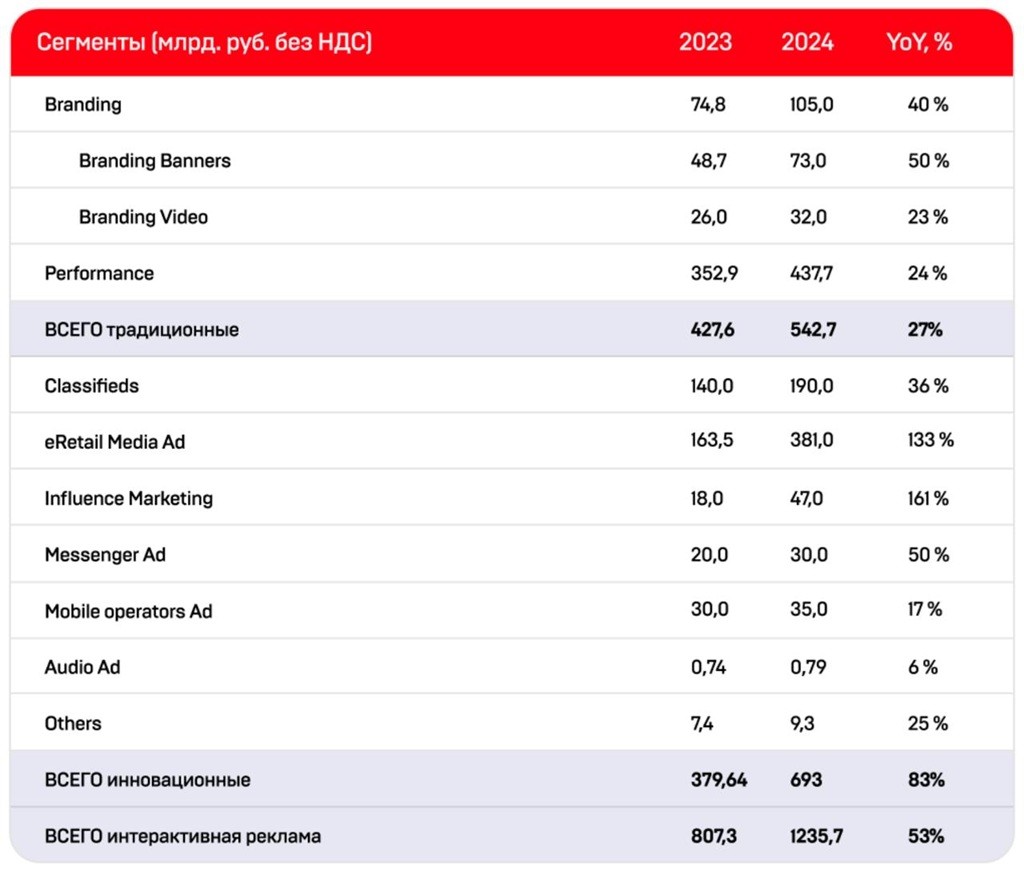This screenshot has height=871, width=1024.
Task: Select the Branding row label
Action: [x=83, y=104]
